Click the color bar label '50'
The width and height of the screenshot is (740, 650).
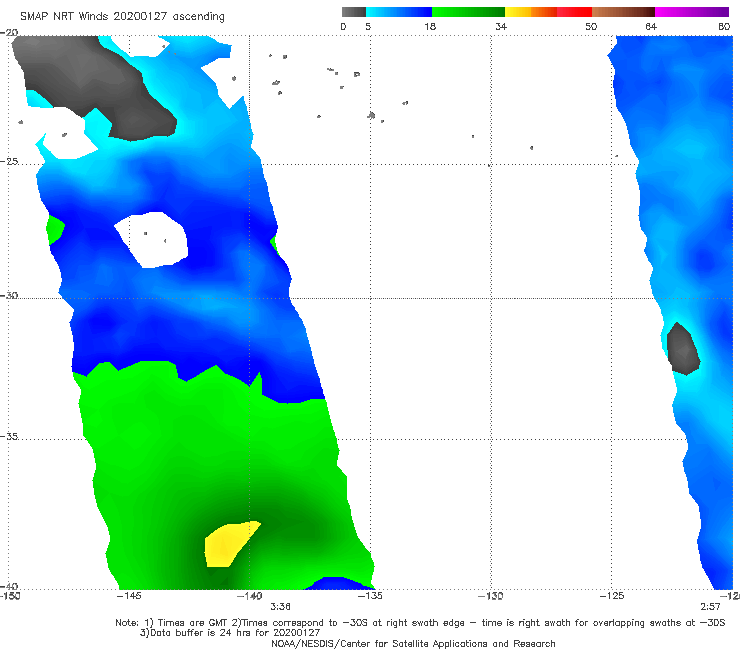[591, 26]
